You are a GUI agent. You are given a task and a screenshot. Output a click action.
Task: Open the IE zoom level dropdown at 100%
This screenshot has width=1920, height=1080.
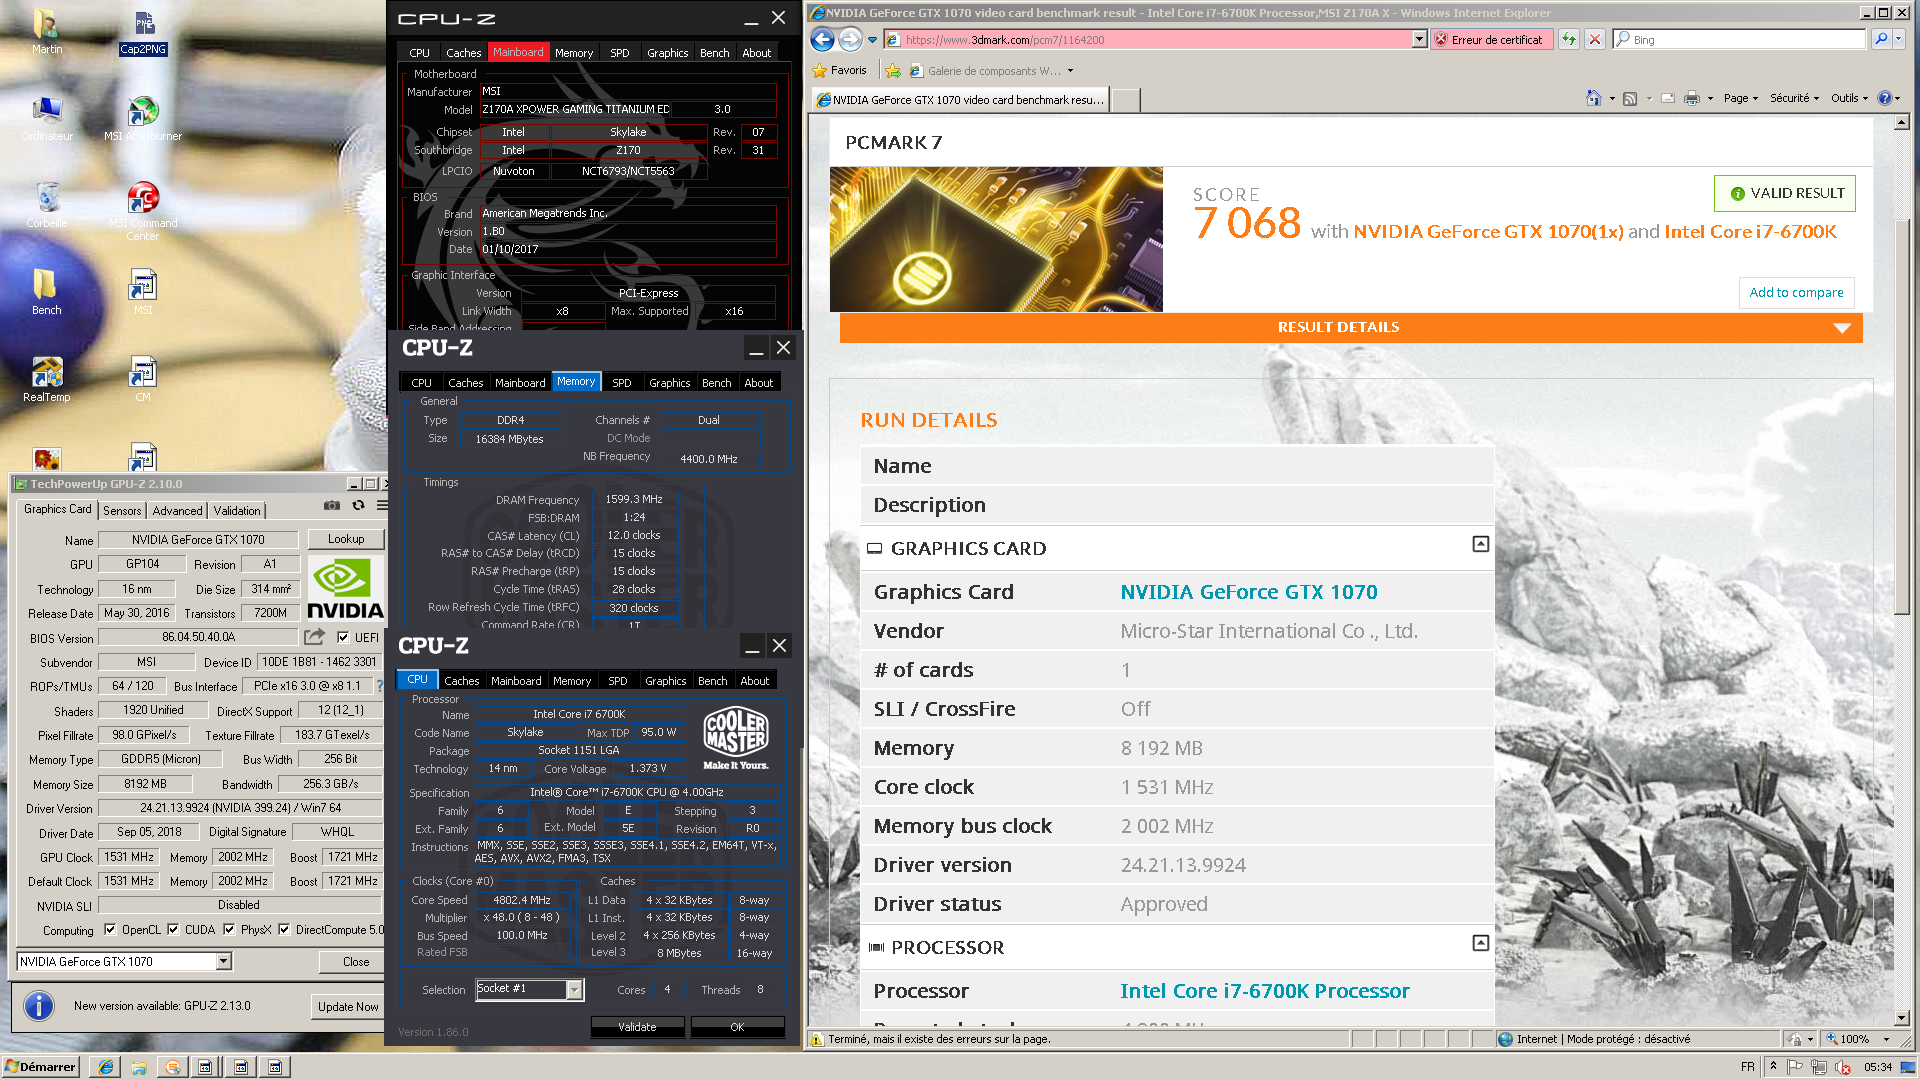pyautogui.click(x=1886, y=1039)
